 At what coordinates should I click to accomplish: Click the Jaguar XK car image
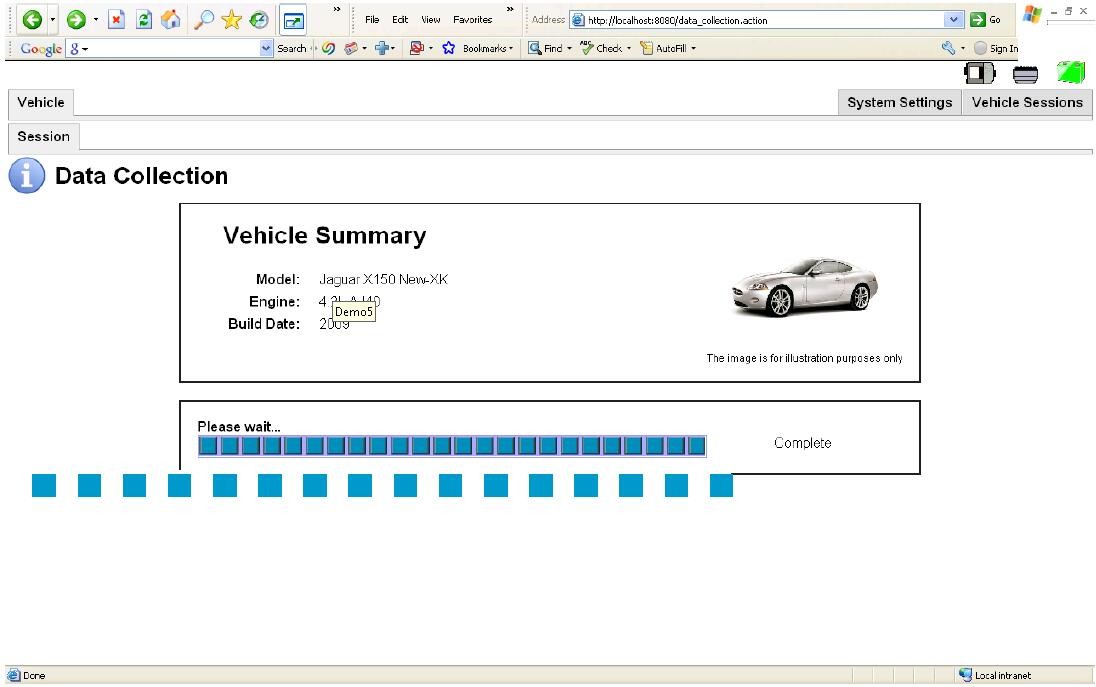tap(805, 287)
